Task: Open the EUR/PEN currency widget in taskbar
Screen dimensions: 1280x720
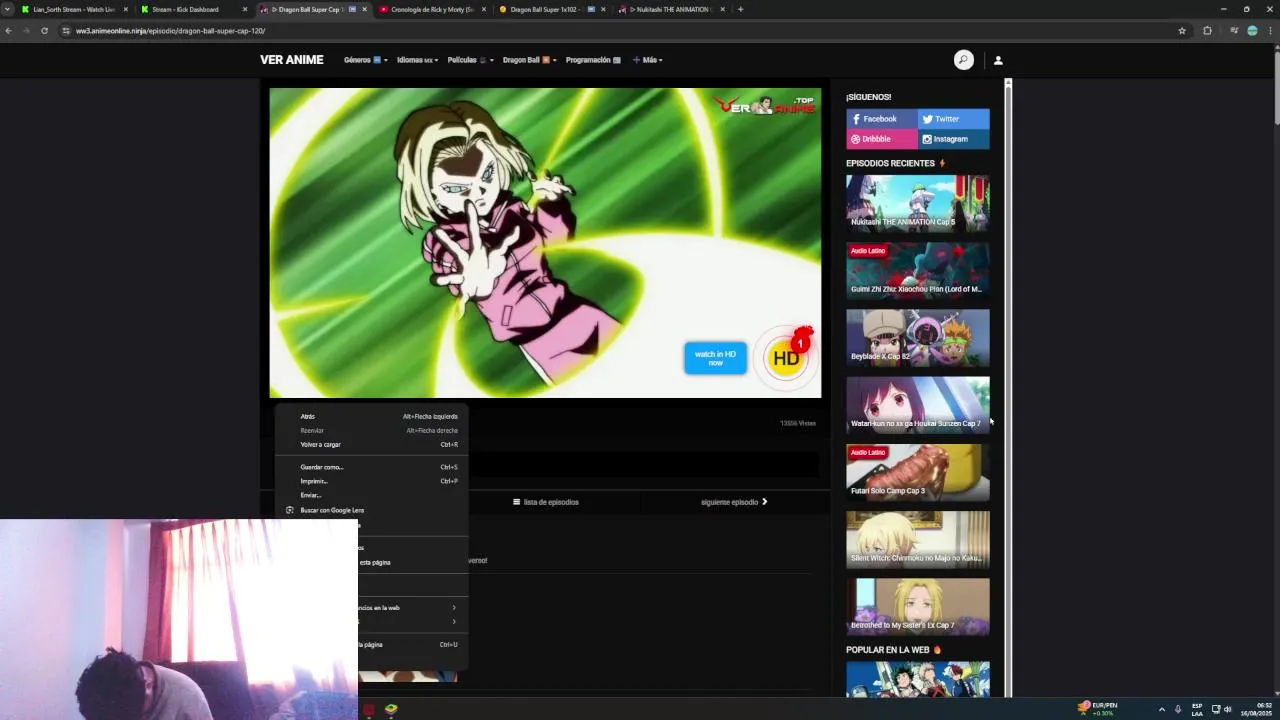Action: coord(1097,709)
